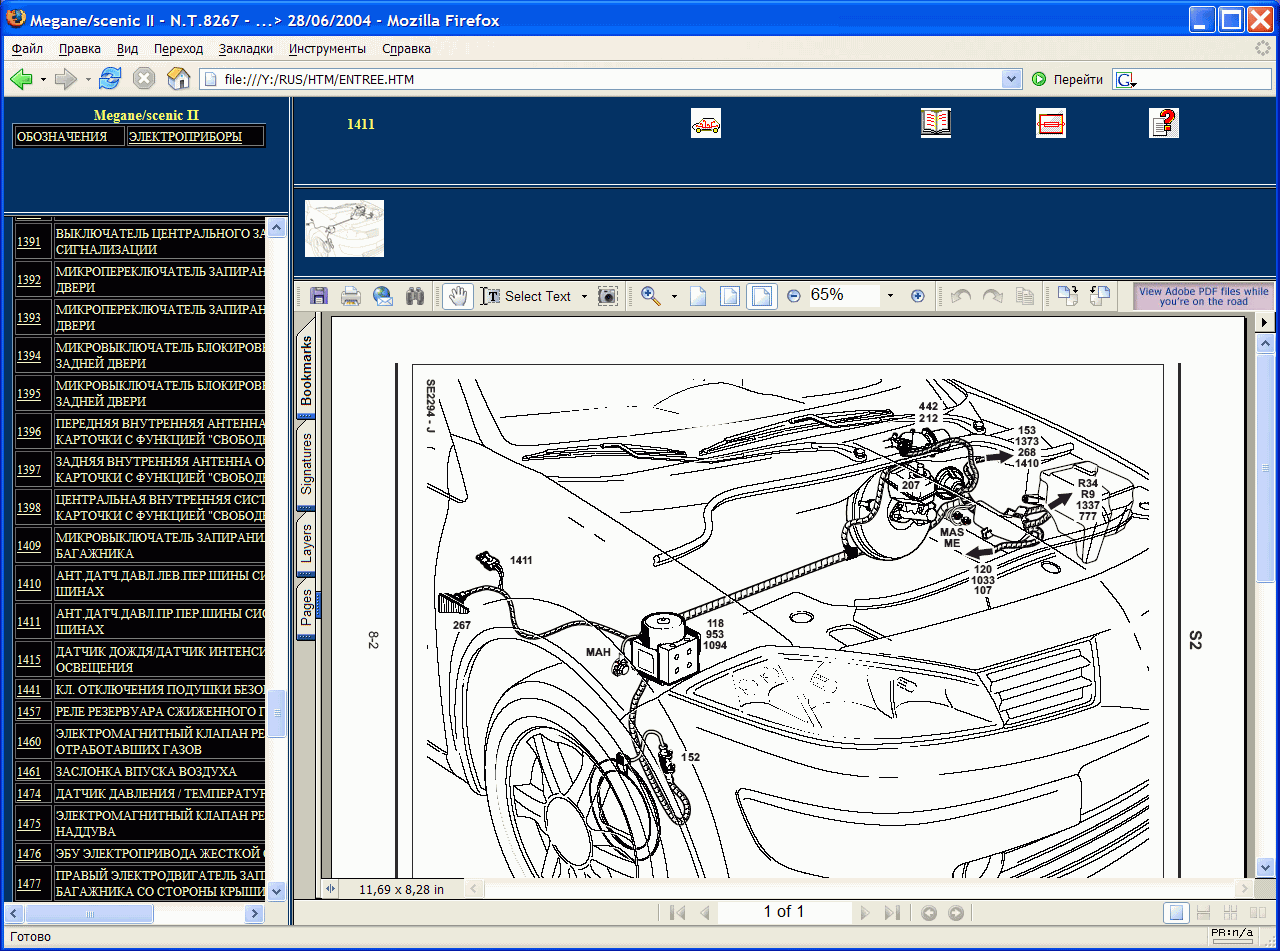Open the book icon in top header
Screen dimensions: 1280x951
tap(936, 123)
